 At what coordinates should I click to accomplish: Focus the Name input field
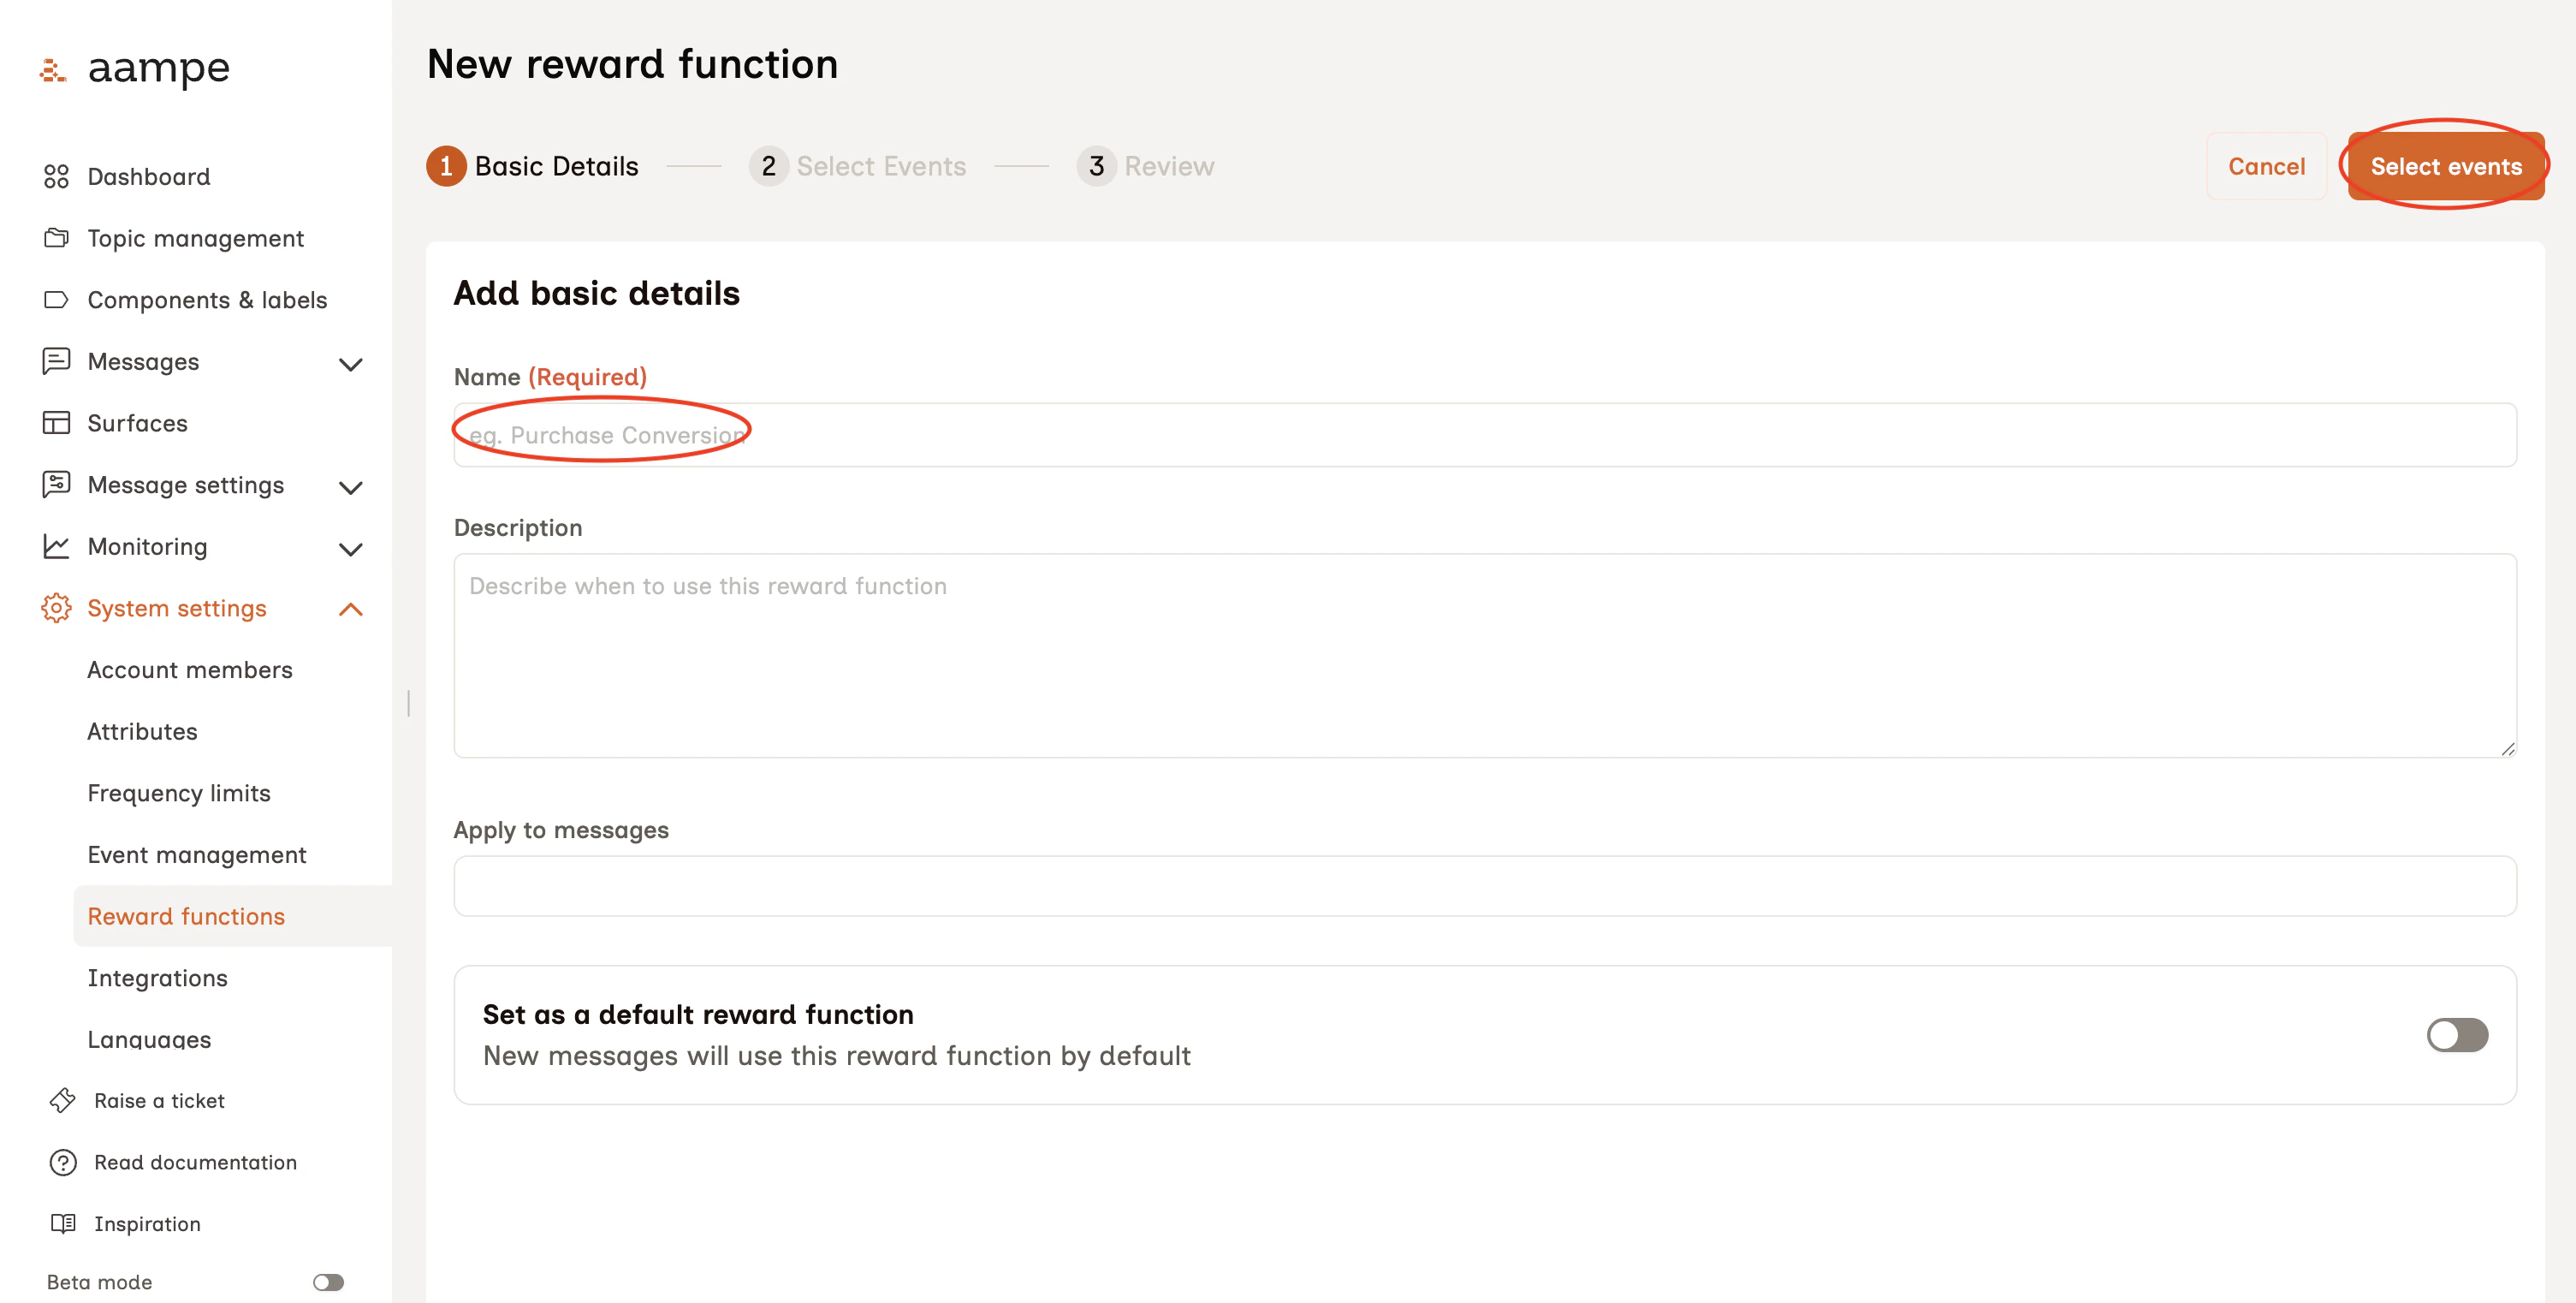1485,435
